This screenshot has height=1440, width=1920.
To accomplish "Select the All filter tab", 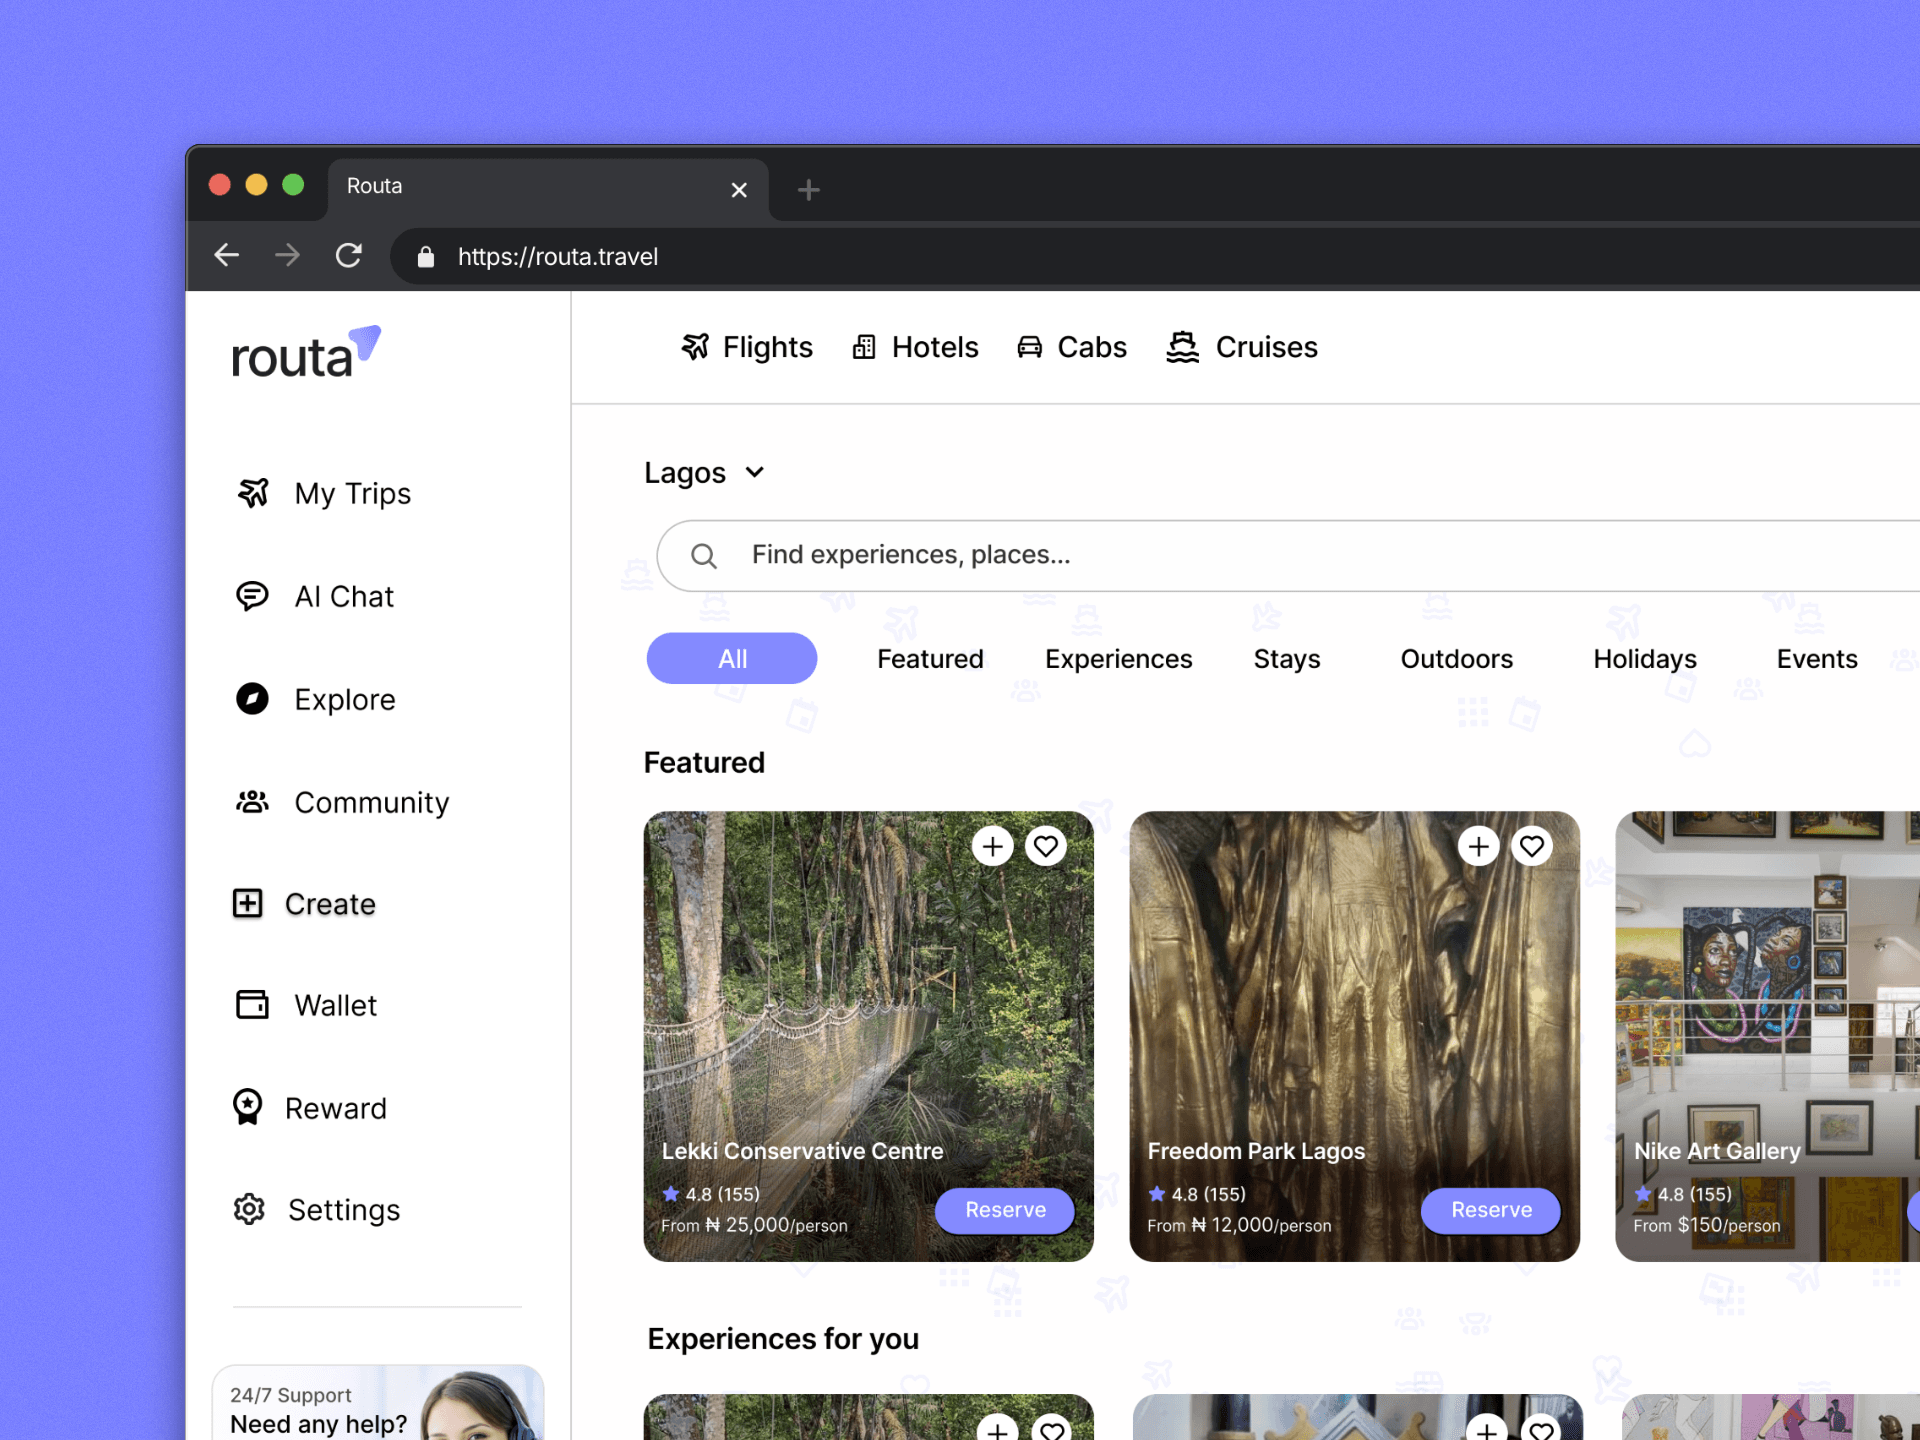I will (x=732, y=658).
